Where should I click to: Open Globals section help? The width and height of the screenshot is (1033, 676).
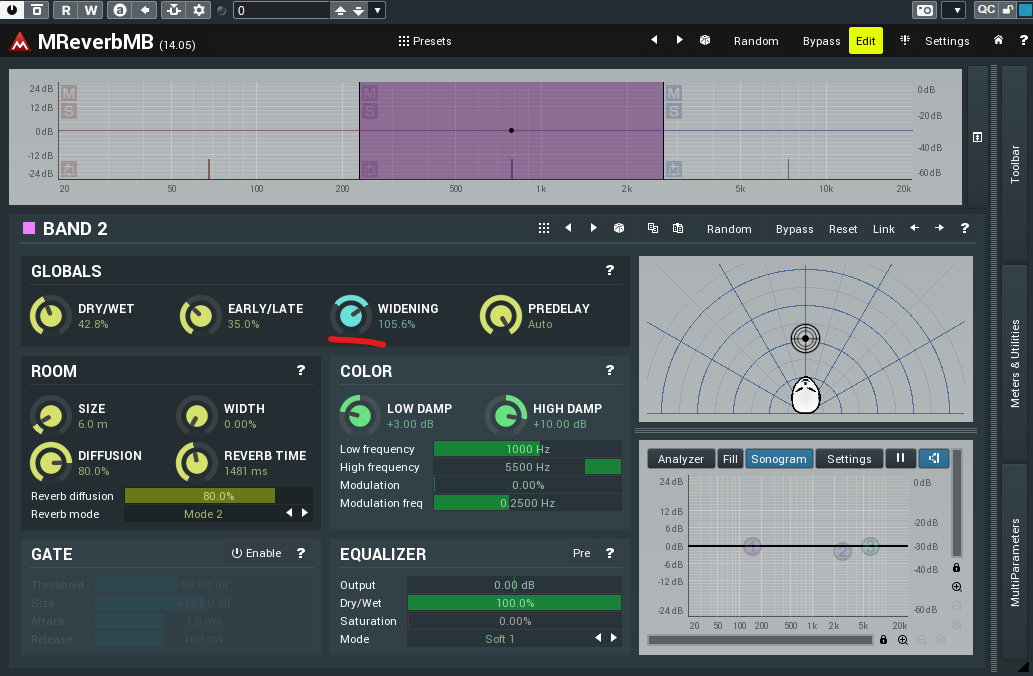(x=609, y=270)
